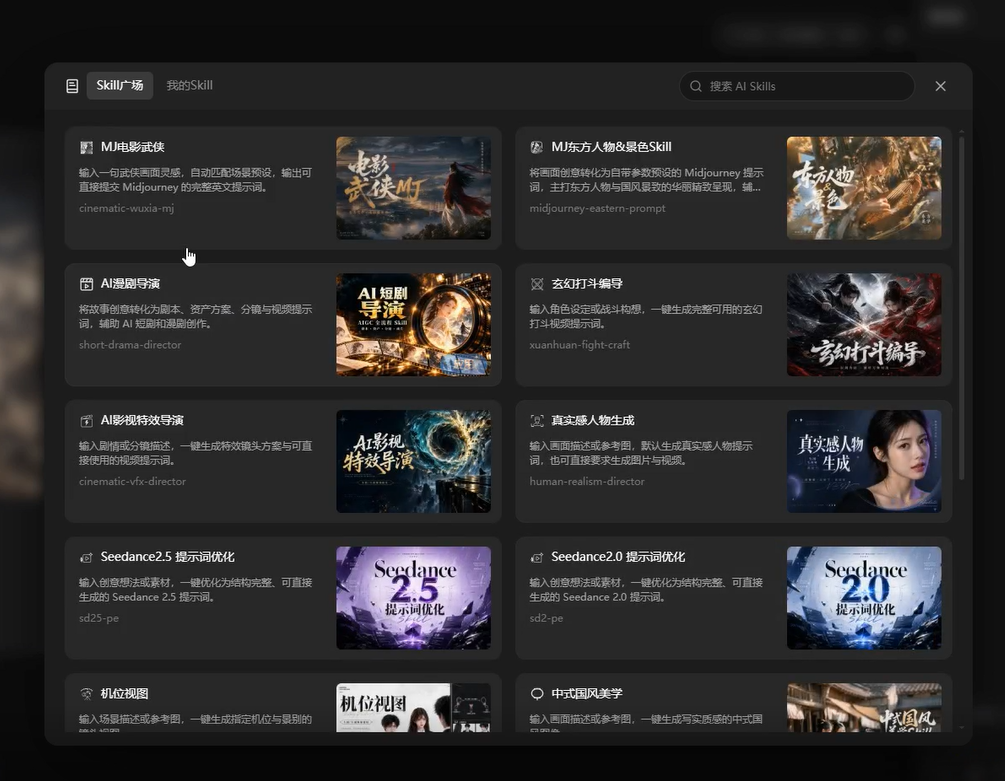The height and width of the screenshot is (781, 1005).
Task: Click the MJ电影武侠 skill icon
Action: click(x=86, y=147)
